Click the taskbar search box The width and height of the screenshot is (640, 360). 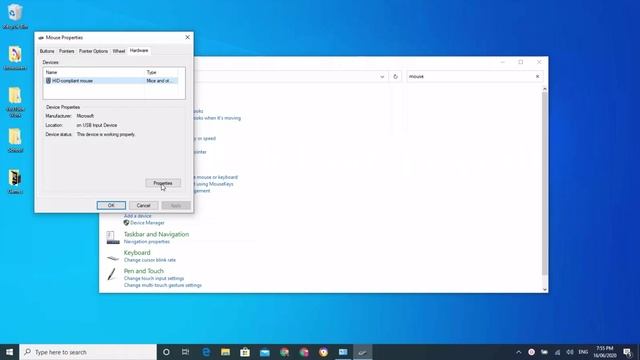88,352
